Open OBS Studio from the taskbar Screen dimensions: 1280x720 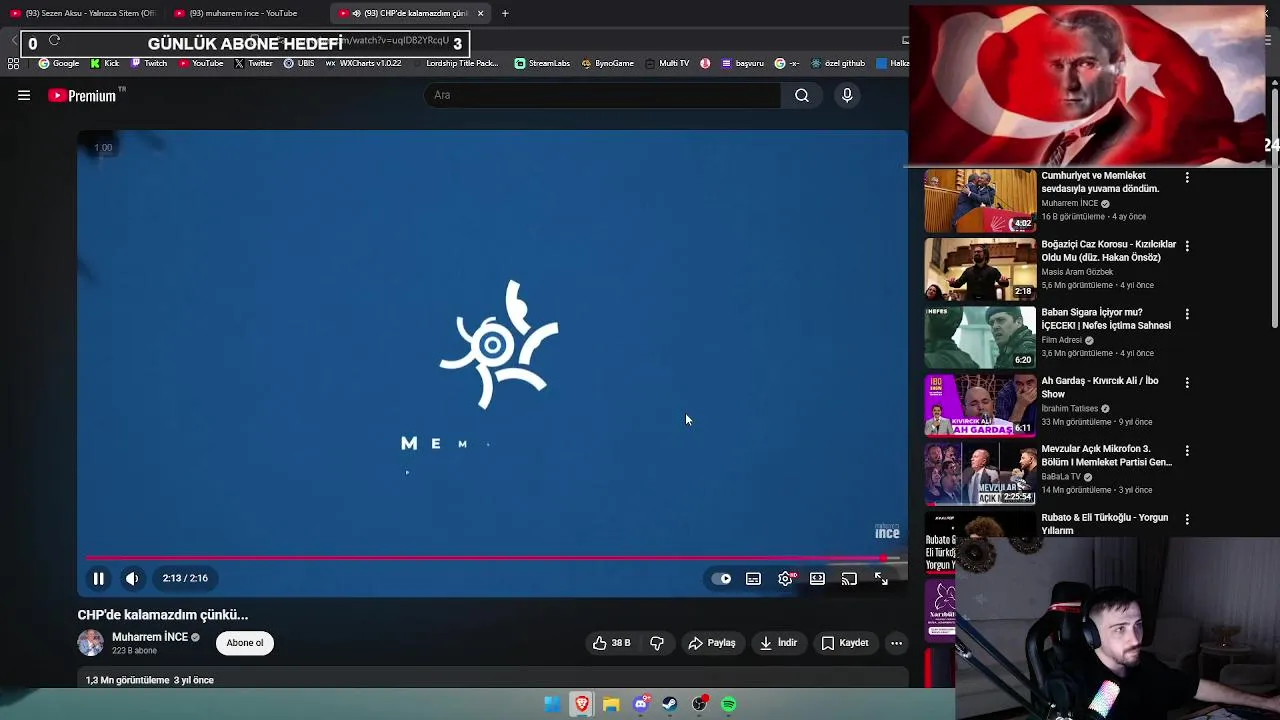[x=700, y=704]
